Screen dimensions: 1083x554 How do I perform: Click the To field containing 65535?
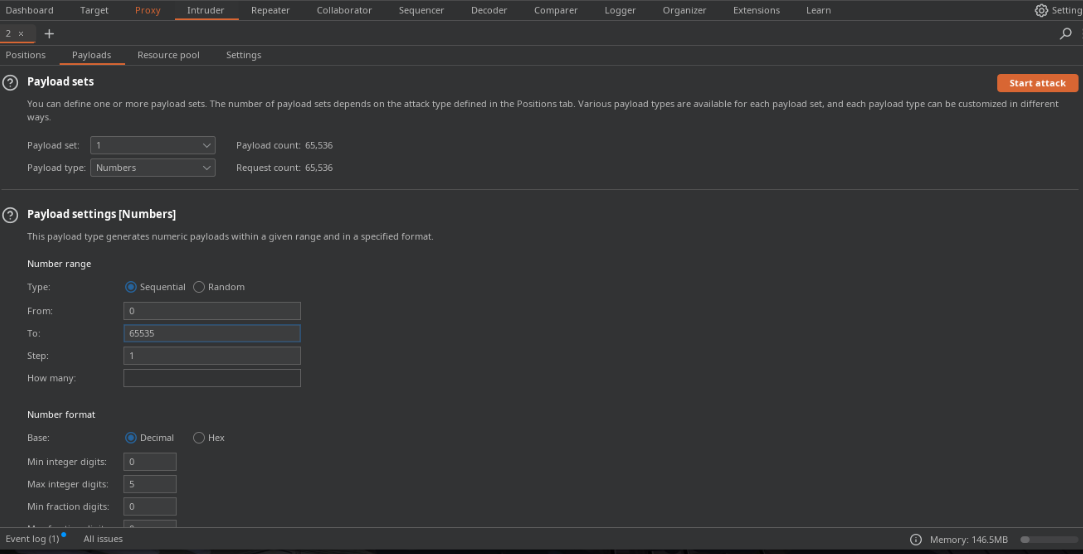[212, 334]
